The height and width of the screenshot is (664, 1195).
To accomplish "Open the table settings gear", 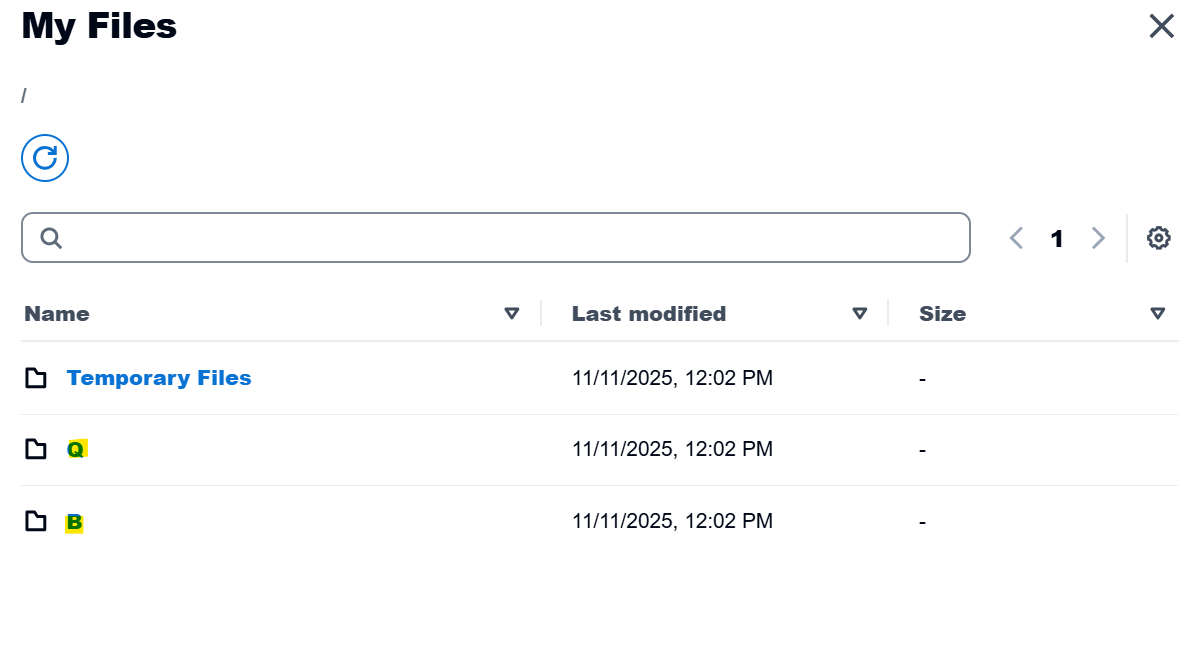I will (1158, 238).
